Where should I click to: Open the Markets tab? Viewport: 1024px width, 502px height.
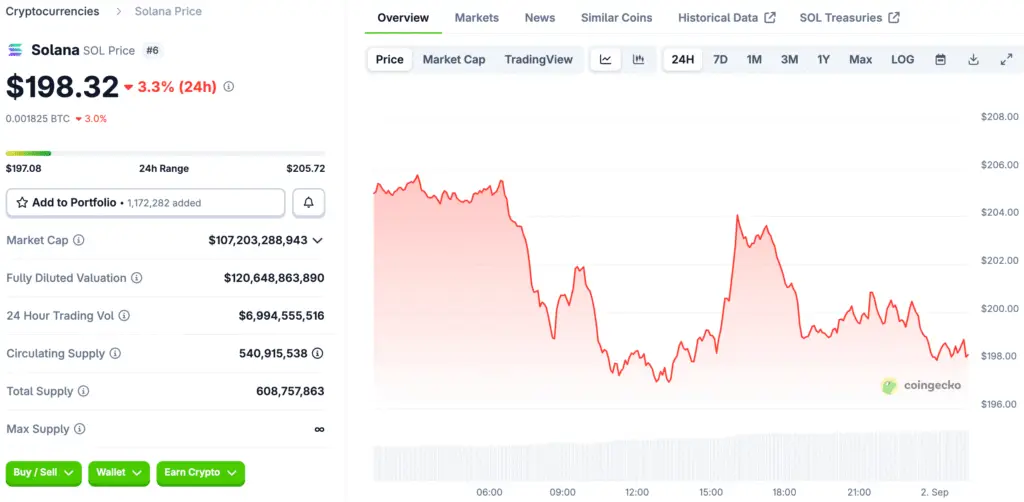tap(476, 18)
